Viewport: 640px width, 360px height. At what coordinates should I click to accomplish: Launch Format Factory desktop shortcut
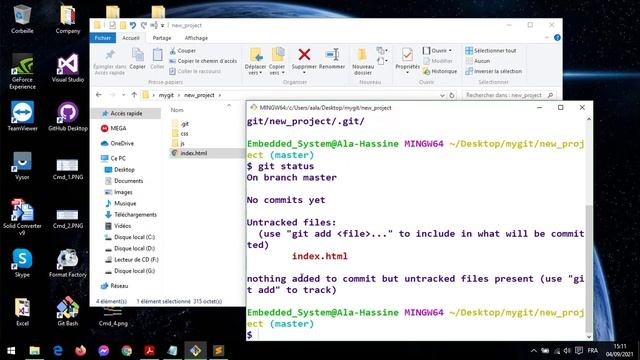pos(68,263)
